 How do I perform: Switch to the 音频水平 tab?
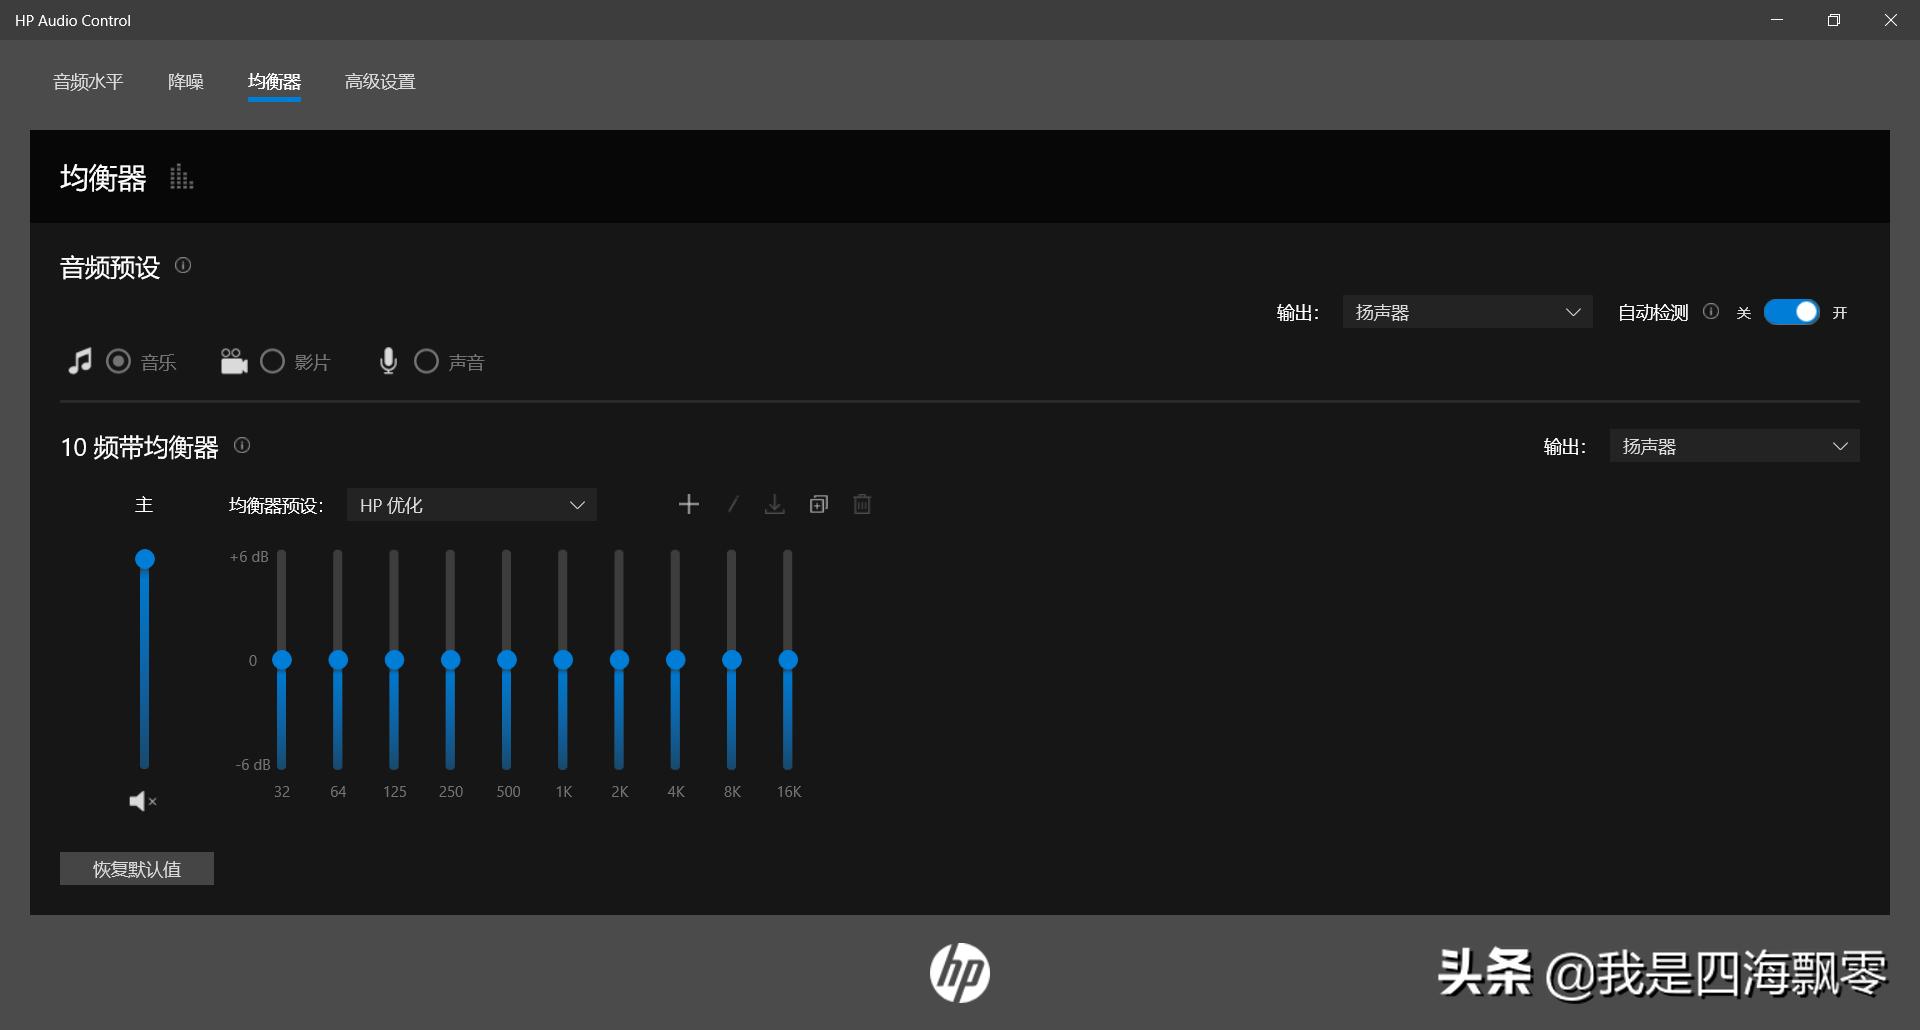tap(88, 82)
